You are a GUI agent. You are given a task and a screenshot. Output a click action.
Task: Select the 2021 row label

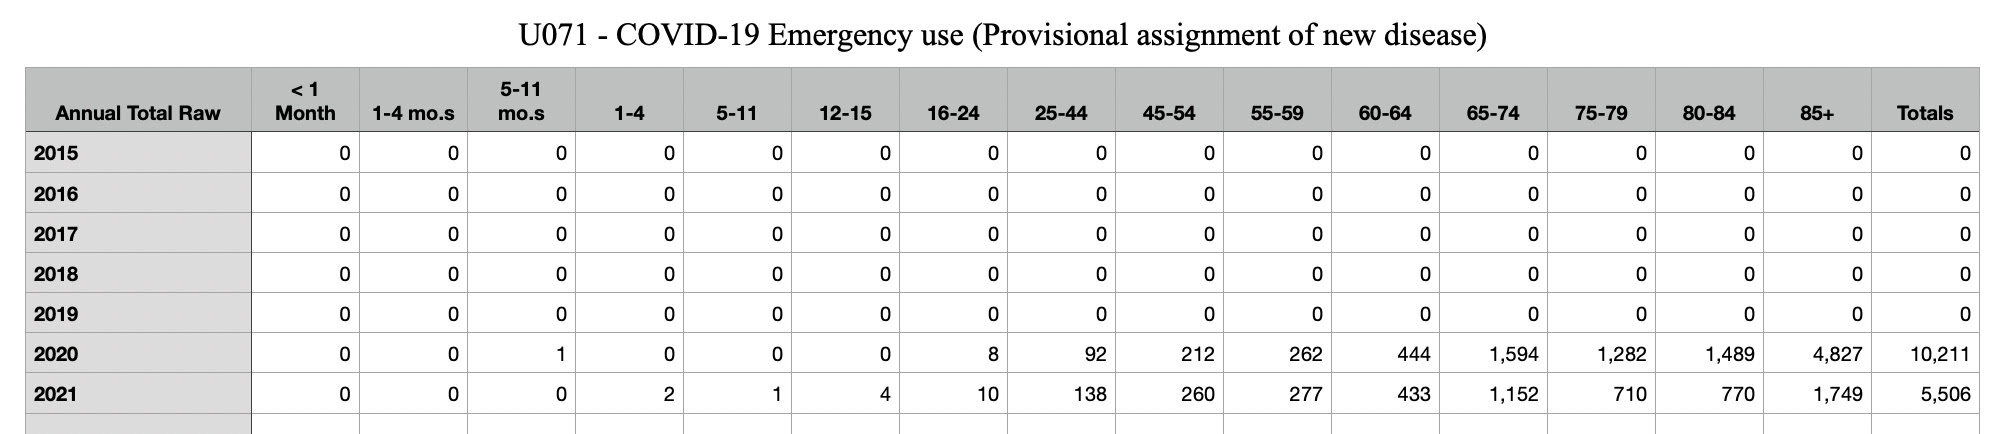click(138, 394)
